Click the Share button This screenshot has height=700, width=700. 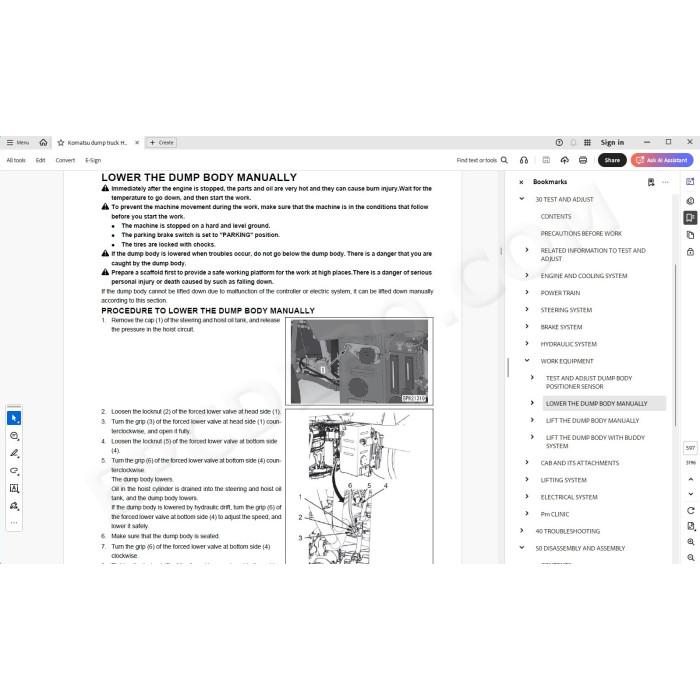point(612,160)
